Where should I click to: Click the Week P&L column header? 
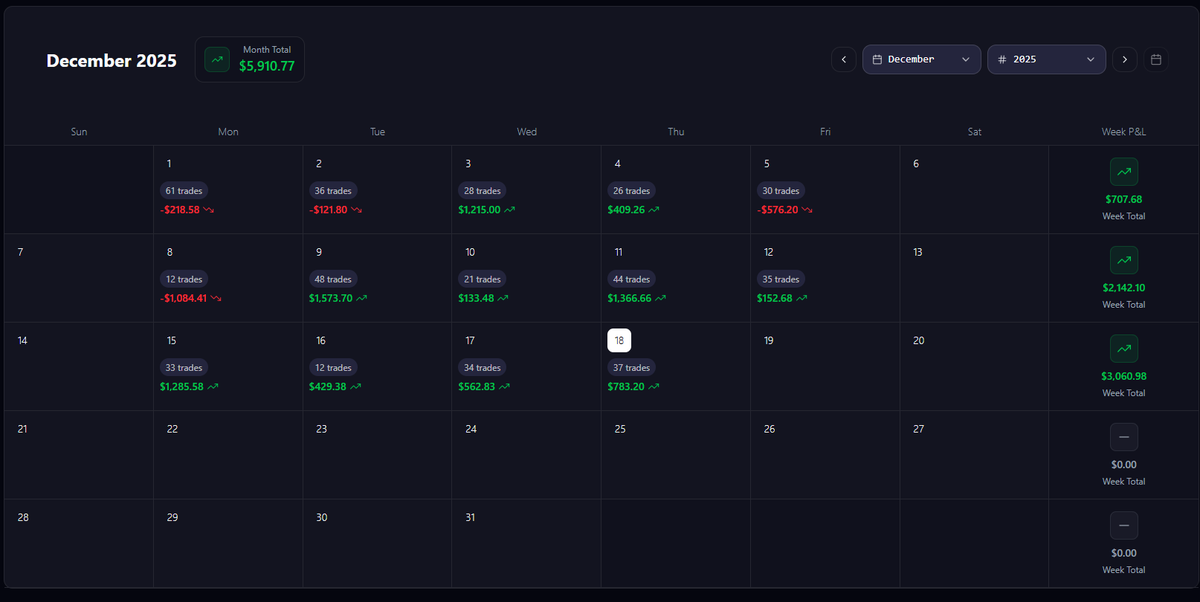tap(1124, 132)
